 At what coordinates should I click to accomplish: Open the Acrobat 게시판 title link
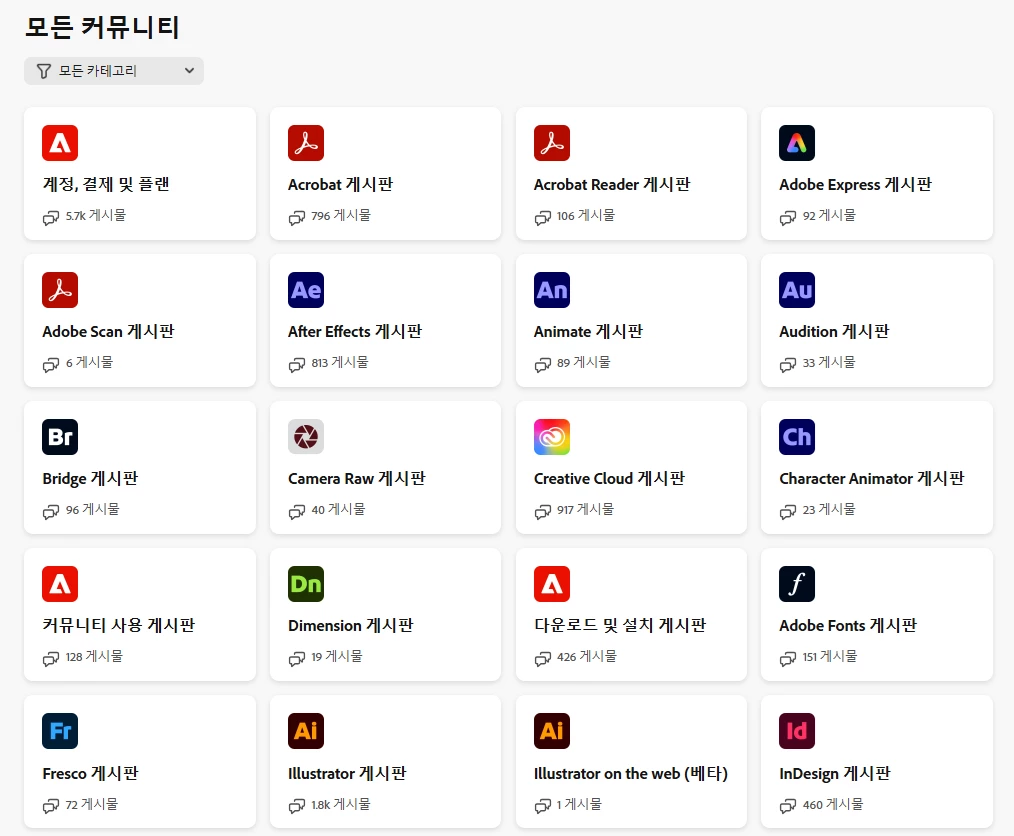click(x=340, y=184)
